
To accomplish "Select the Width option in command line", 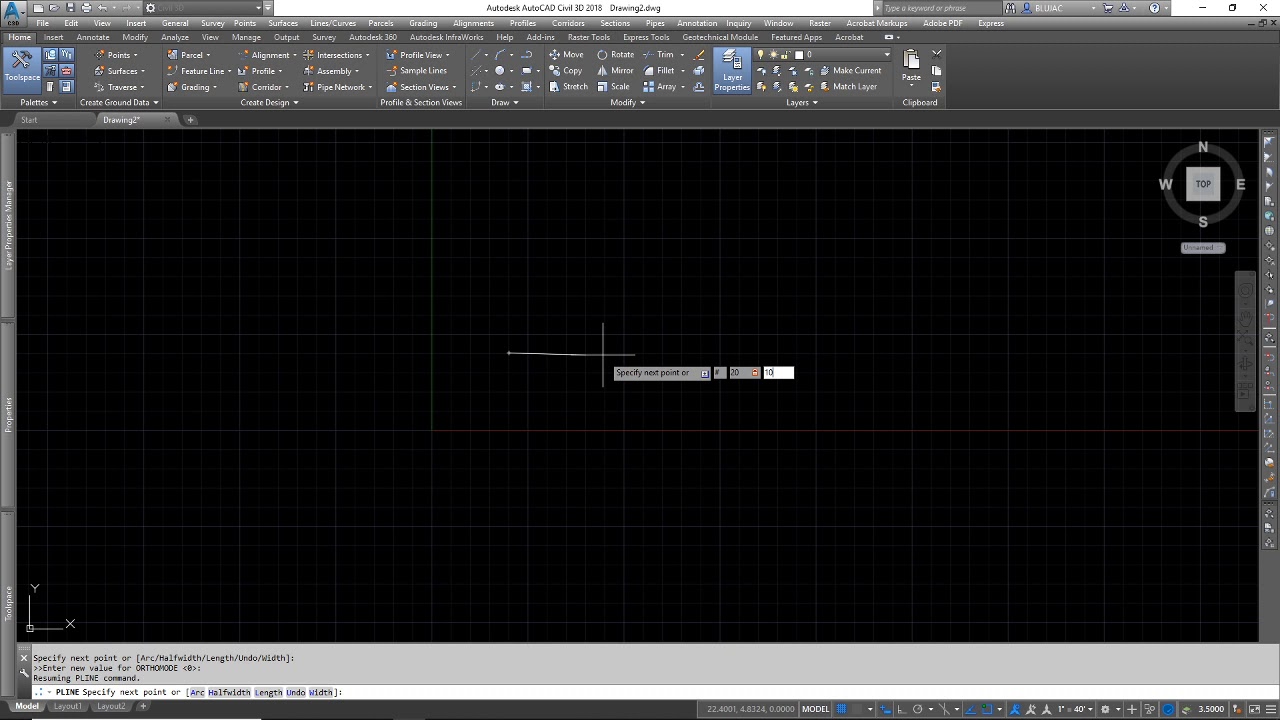I will pos(320,692).
